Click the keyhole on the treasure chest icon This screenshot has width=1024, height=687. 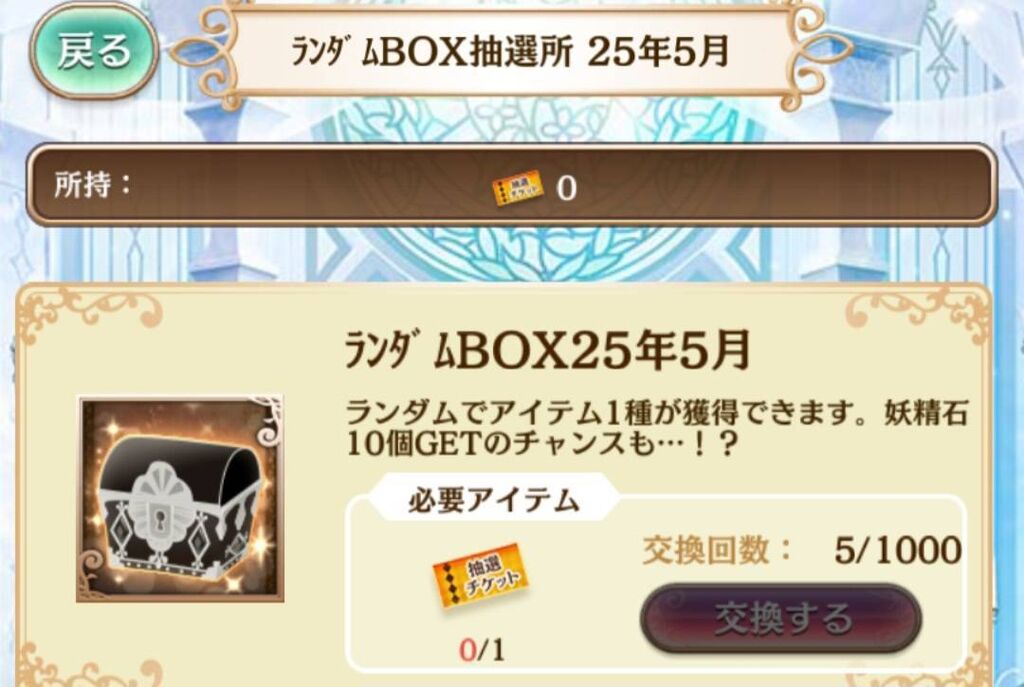tap(159, 519)
